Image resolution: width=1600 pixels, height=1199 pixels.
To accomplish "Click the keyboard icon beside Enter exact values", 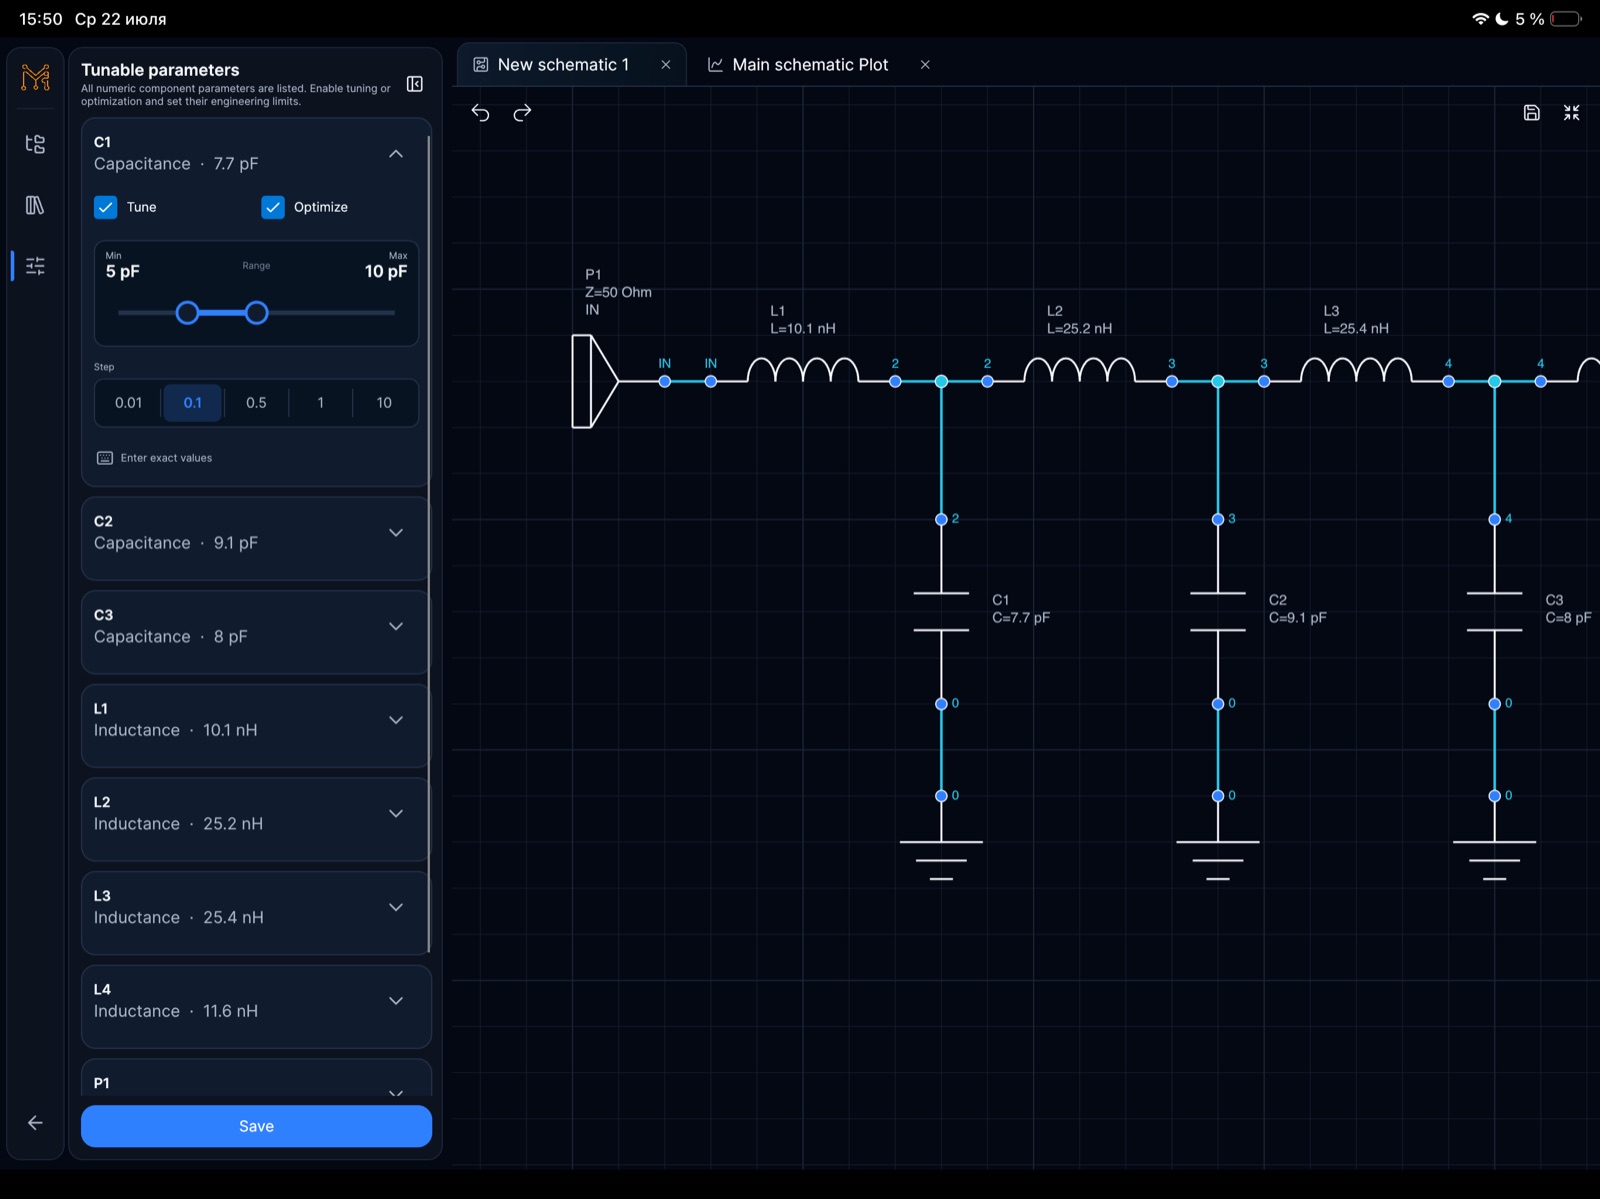I will tap(105, 458).
